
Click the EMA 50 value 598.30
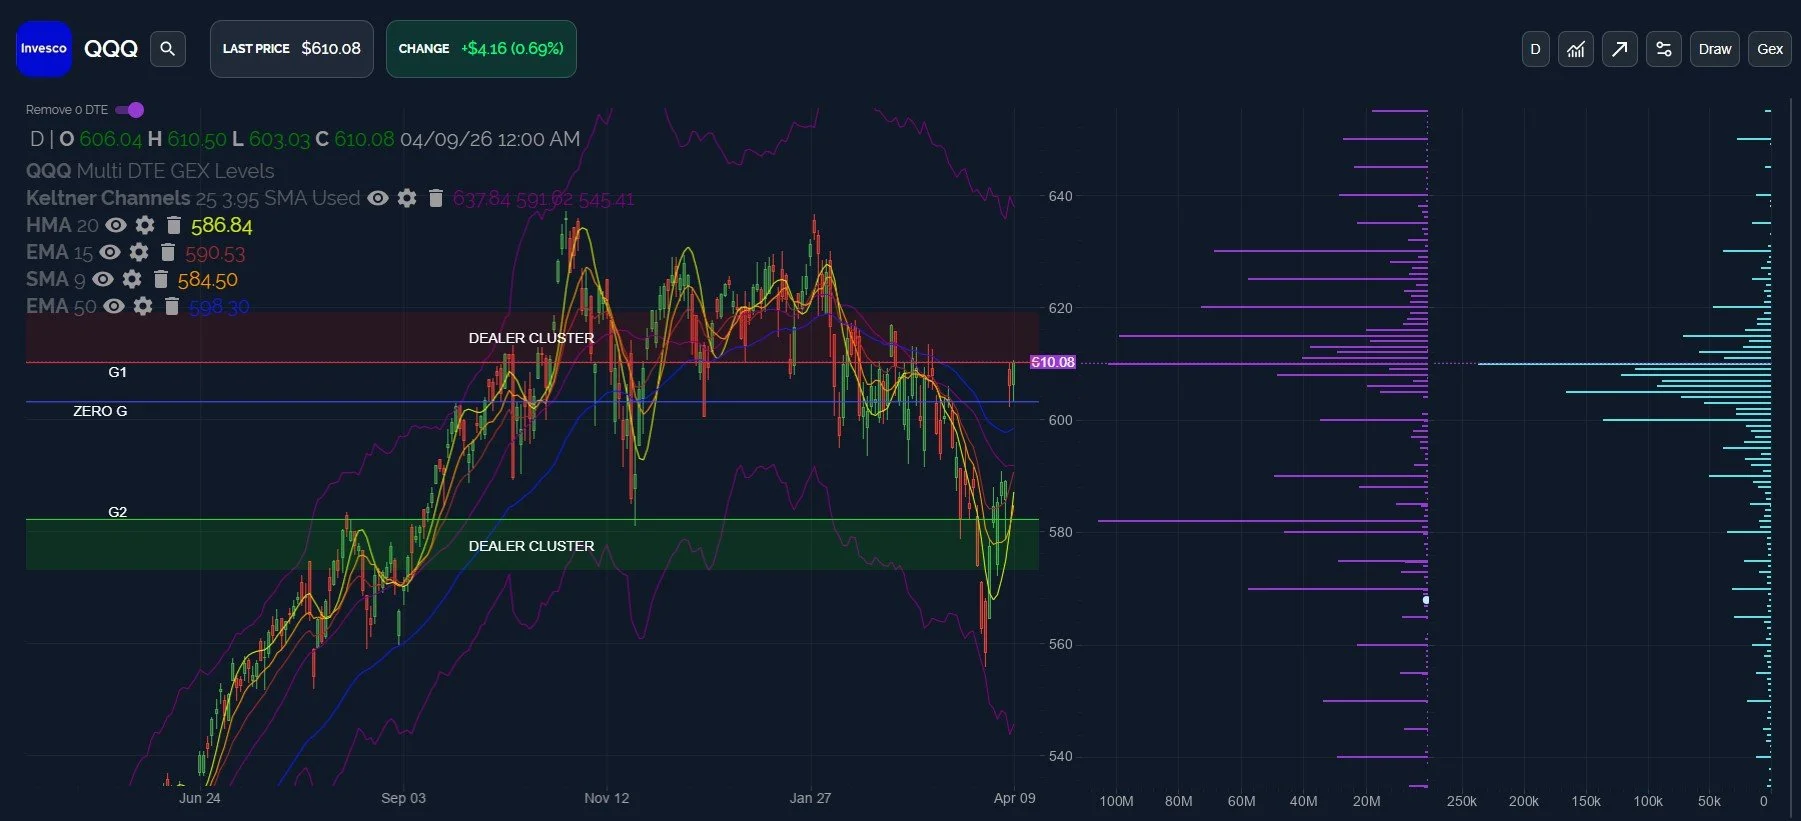click(219, 307)
